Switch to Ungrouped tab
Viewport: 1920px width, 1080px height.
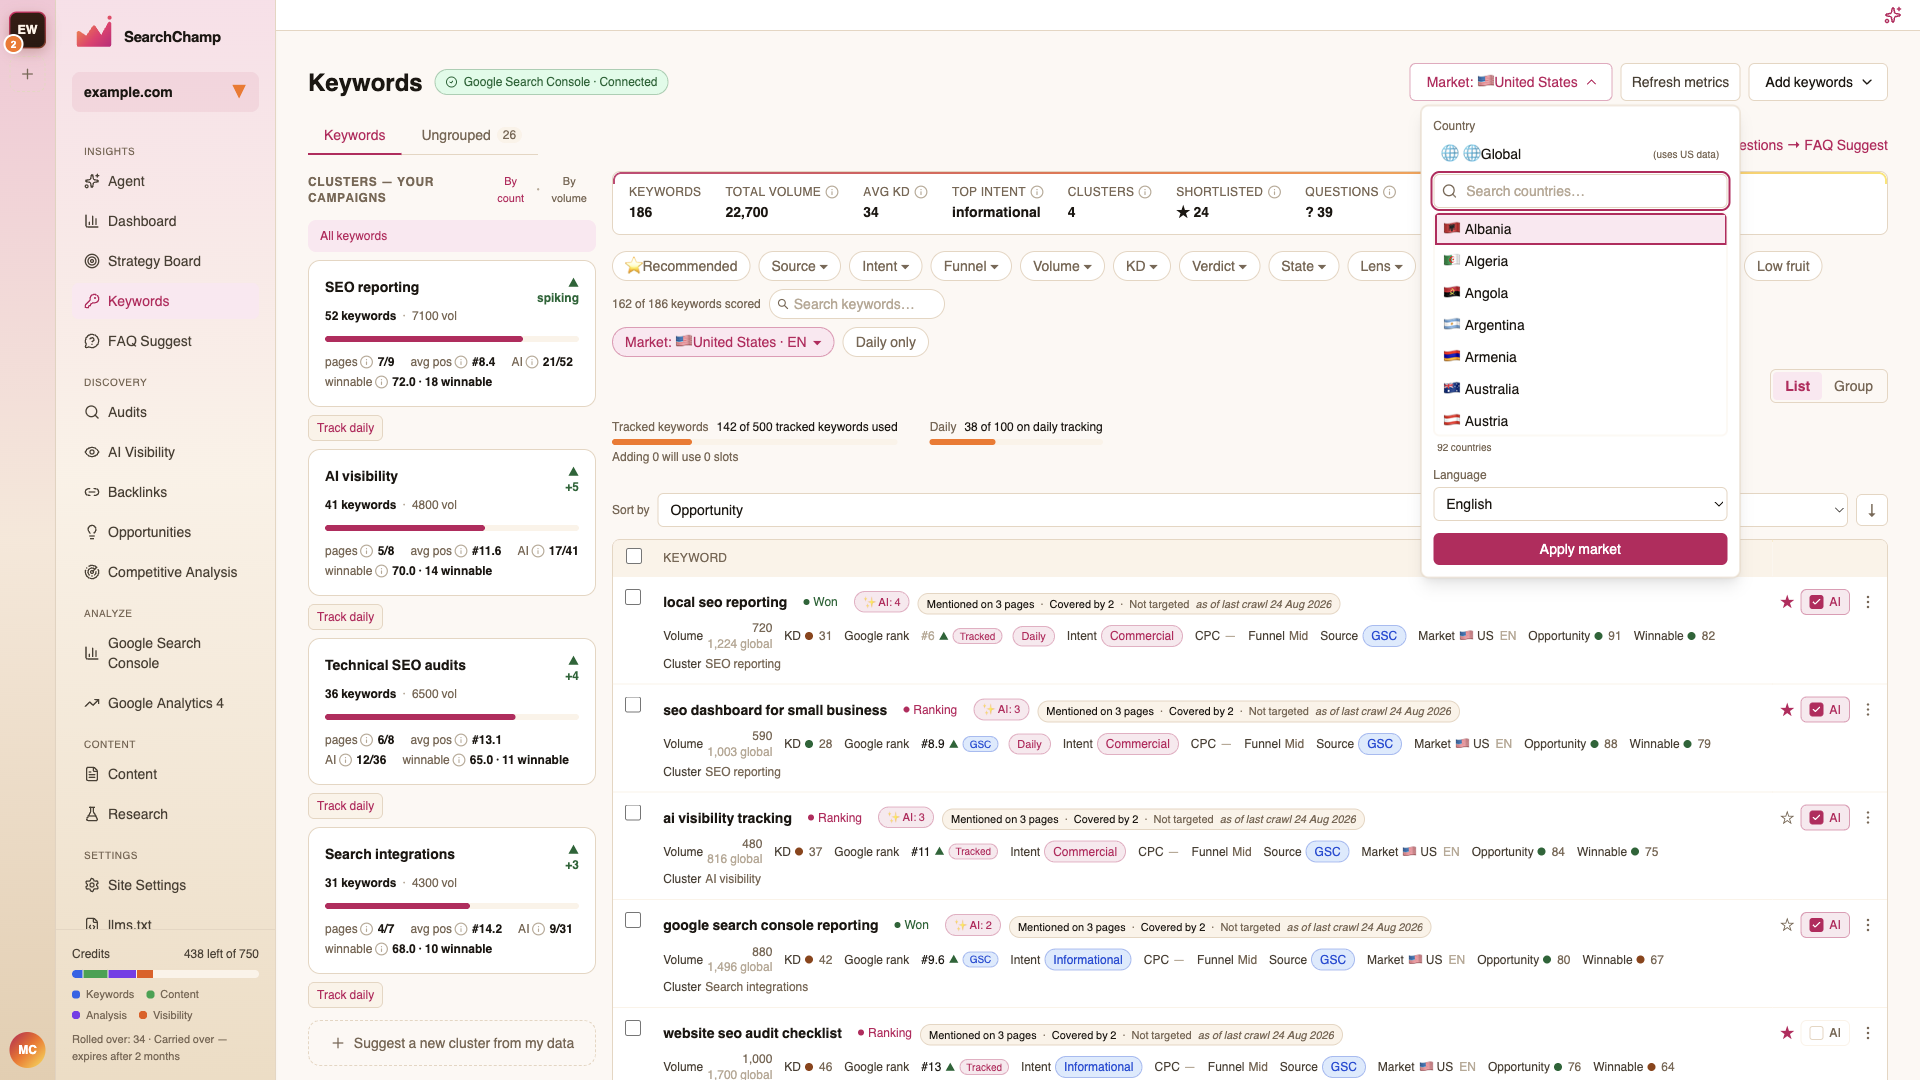click(469, 135)
